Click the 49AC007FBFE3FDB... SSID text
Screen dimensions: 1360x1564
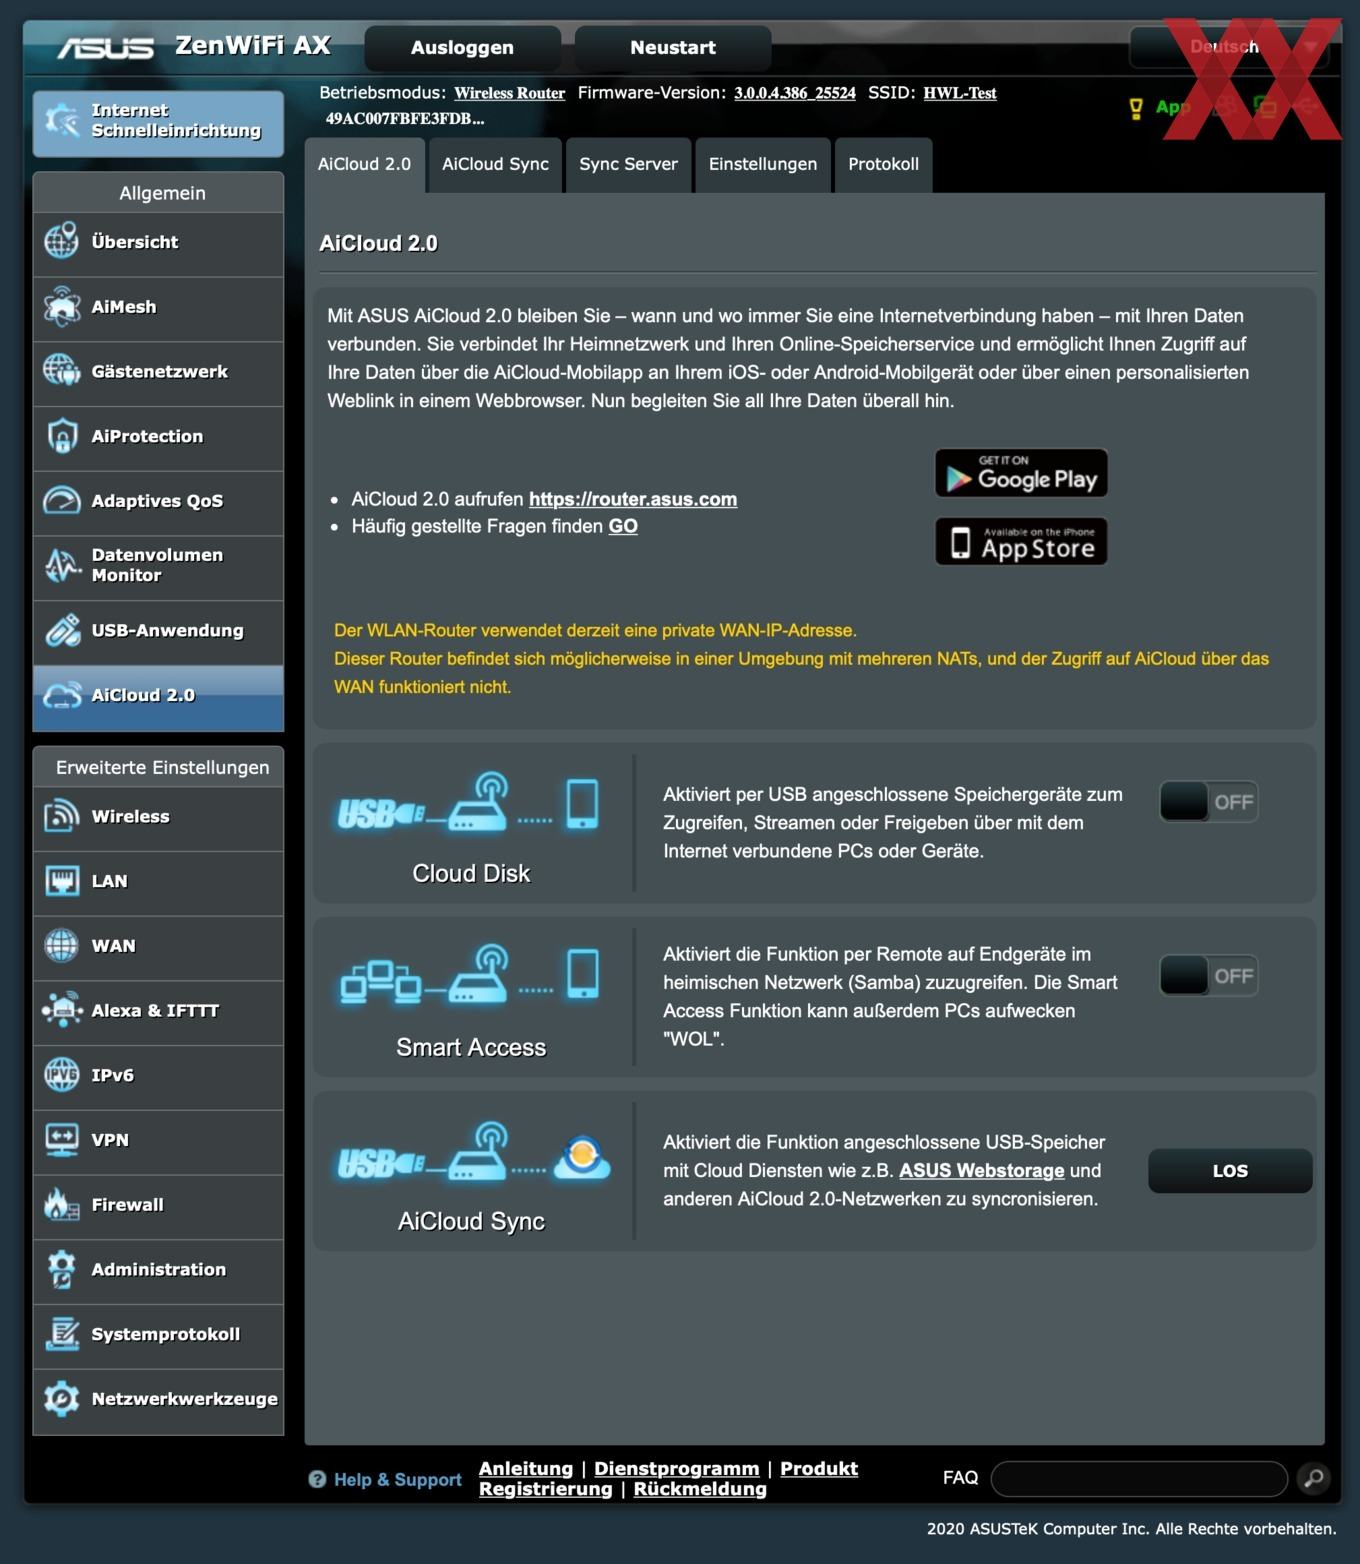405,118
